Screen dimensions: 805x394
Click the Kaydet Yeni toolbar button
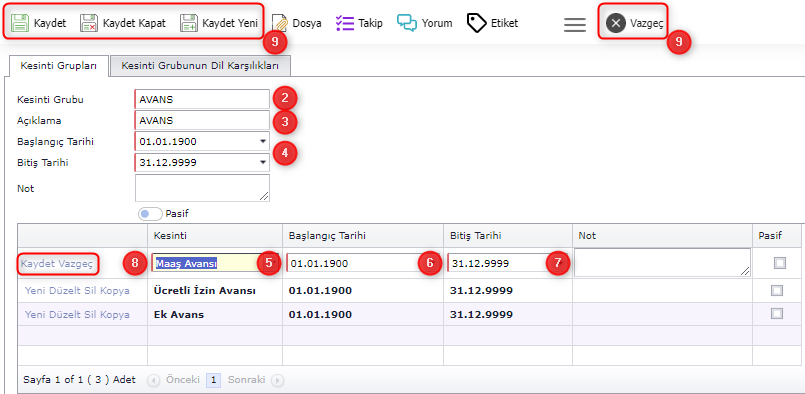pyautogui.click(x=219, y=23)
